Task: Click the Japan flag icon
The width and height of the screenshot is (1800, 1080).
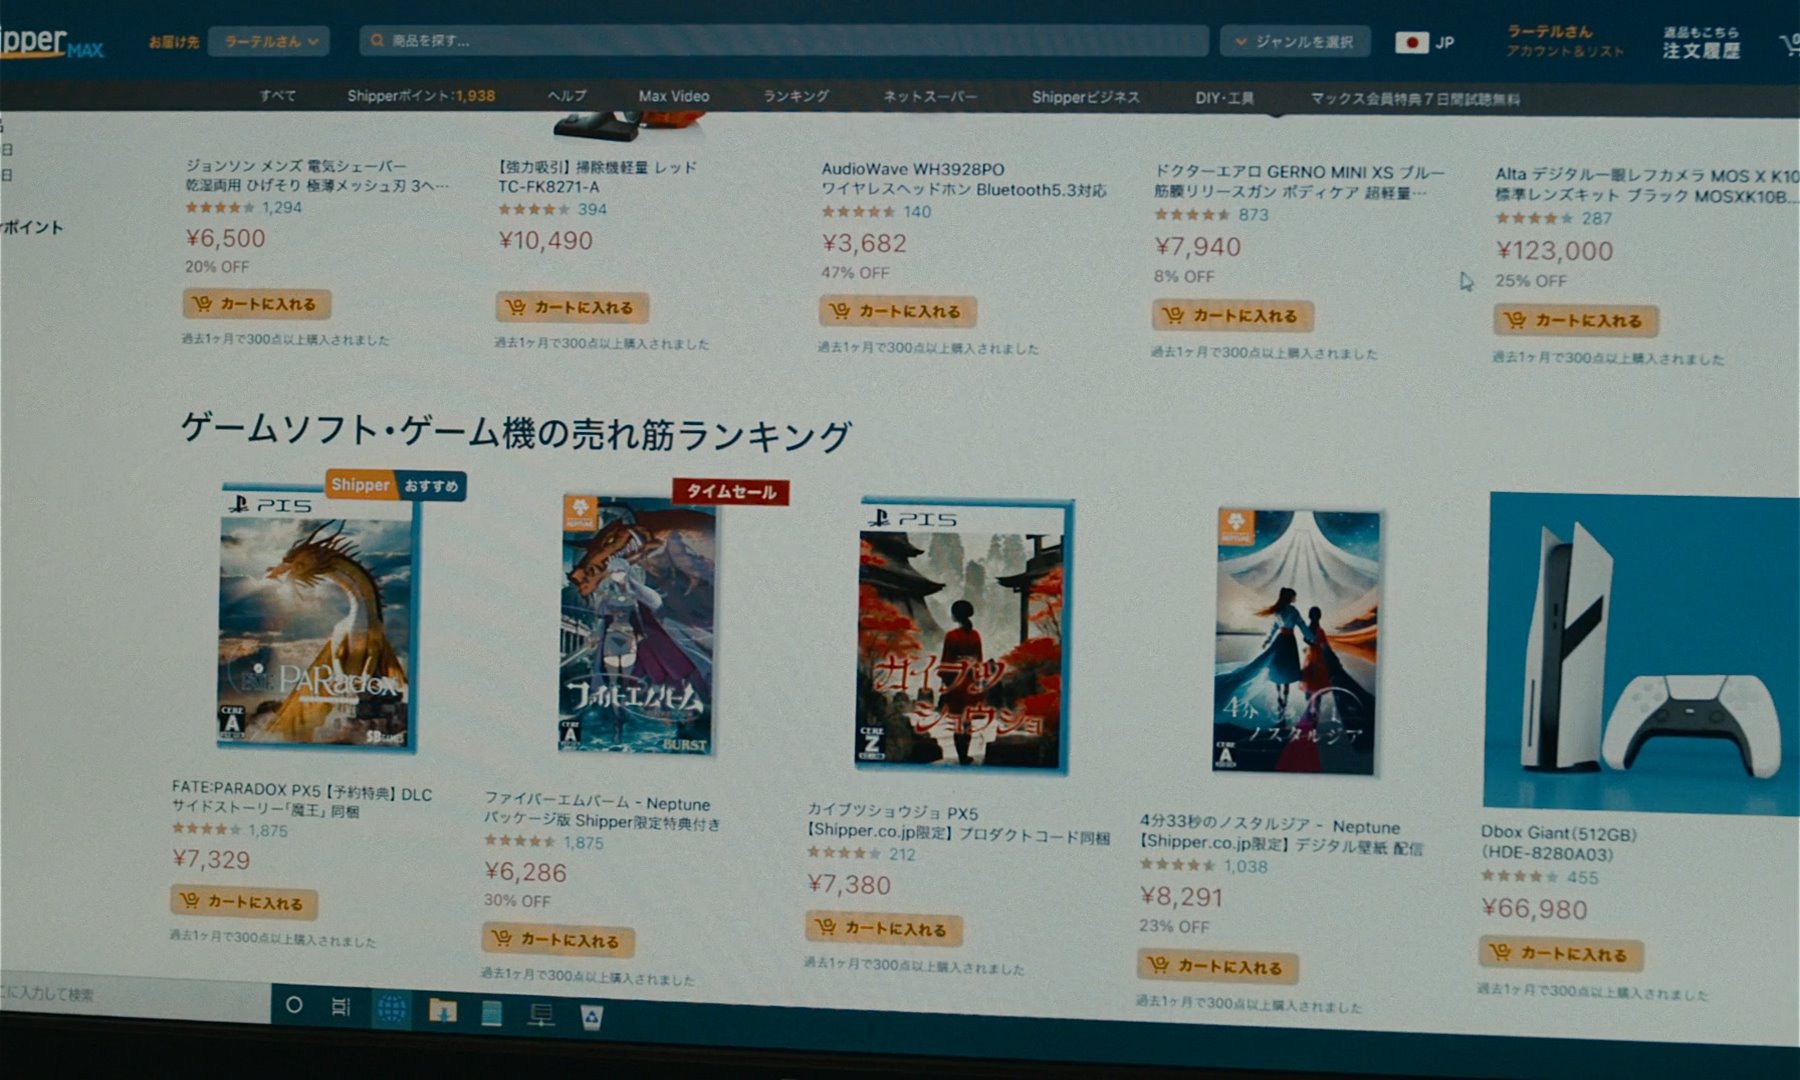Action: (x=1411, y=43)
